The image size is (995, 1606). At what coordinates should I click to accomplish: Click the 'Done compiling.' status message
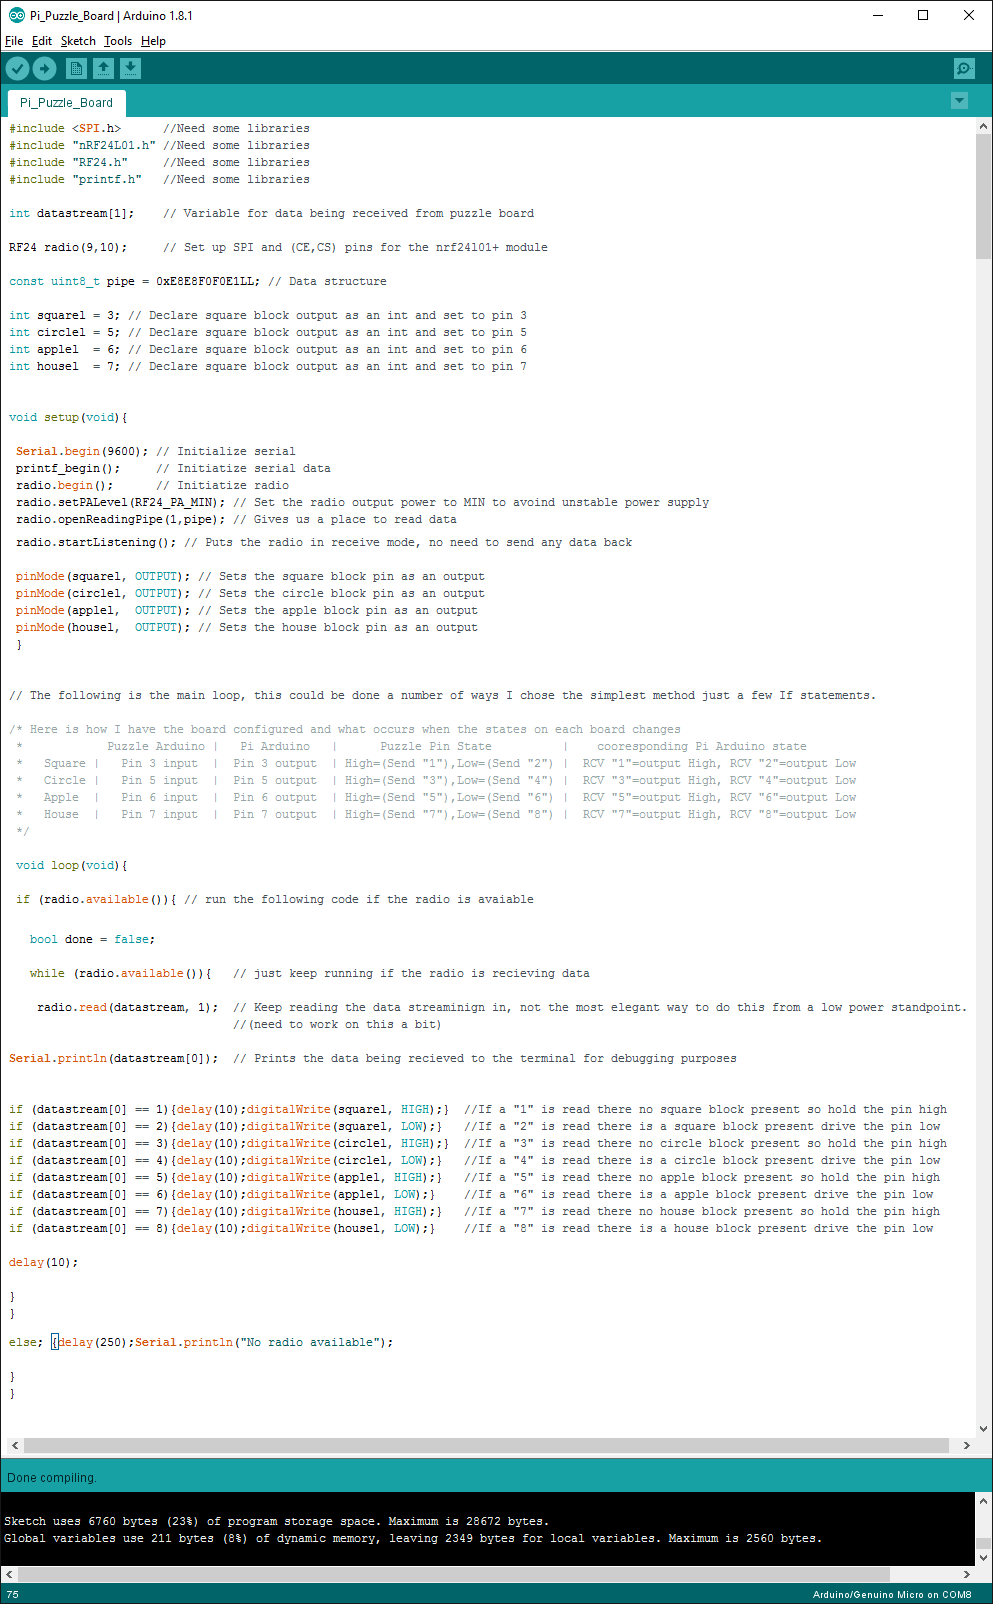coord(52,1478)
